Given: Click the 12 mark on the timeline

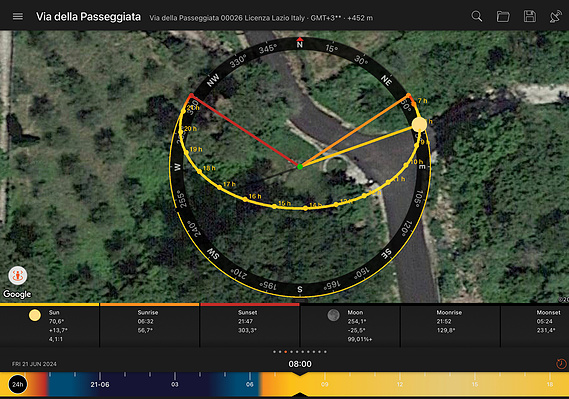Looking at the screenshot, I should (x=400, y=384).
